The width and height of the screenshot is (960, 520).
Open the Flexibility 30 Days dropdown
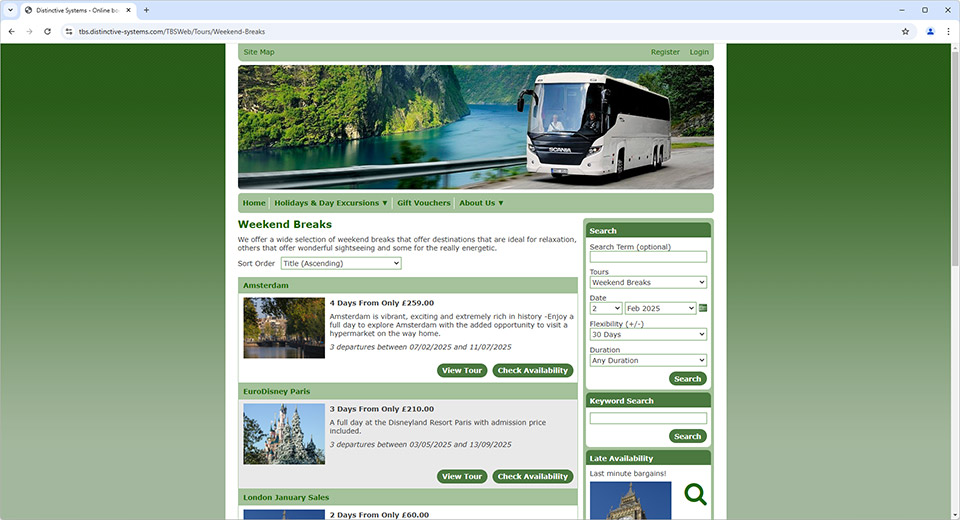click(x=648, y=334)
